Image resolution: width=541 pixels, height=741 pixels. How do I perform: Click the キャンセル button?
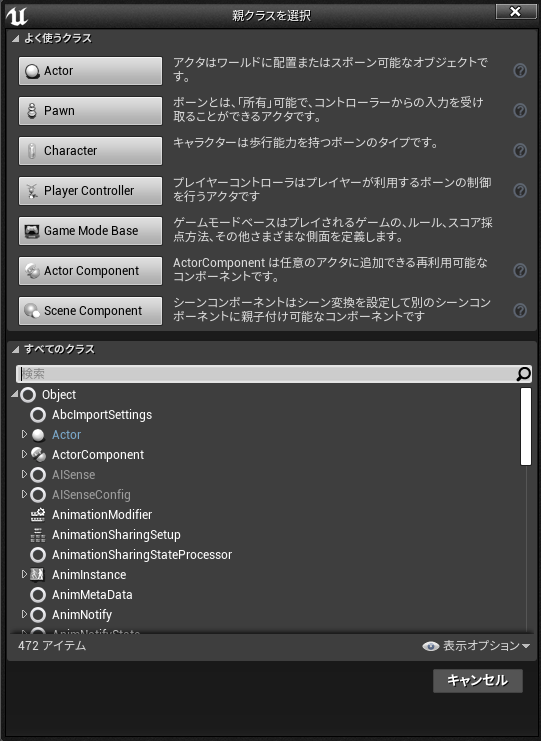(x=478, y=681)
